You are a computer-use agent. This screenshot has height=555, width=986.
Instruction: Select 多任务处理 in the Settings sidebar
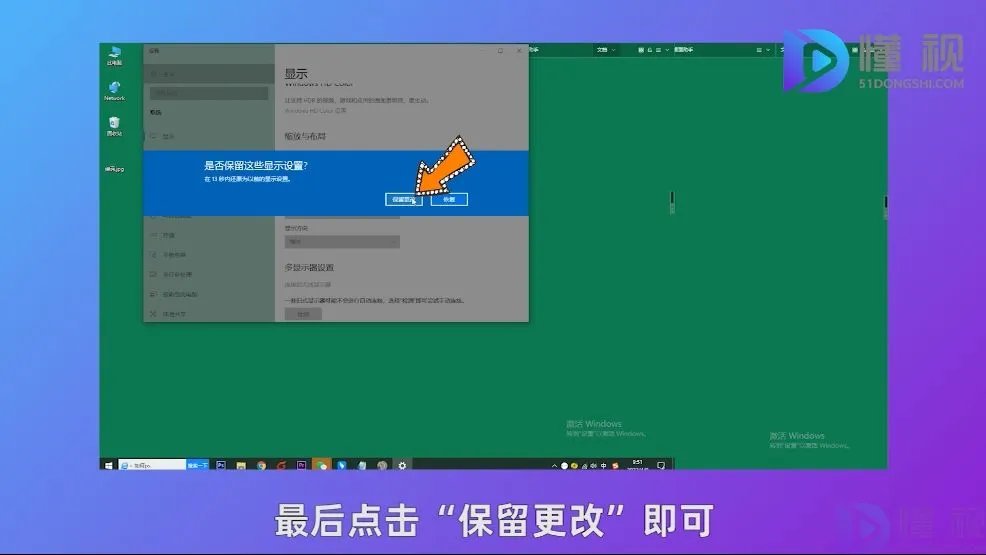click(x=209, y=274)
